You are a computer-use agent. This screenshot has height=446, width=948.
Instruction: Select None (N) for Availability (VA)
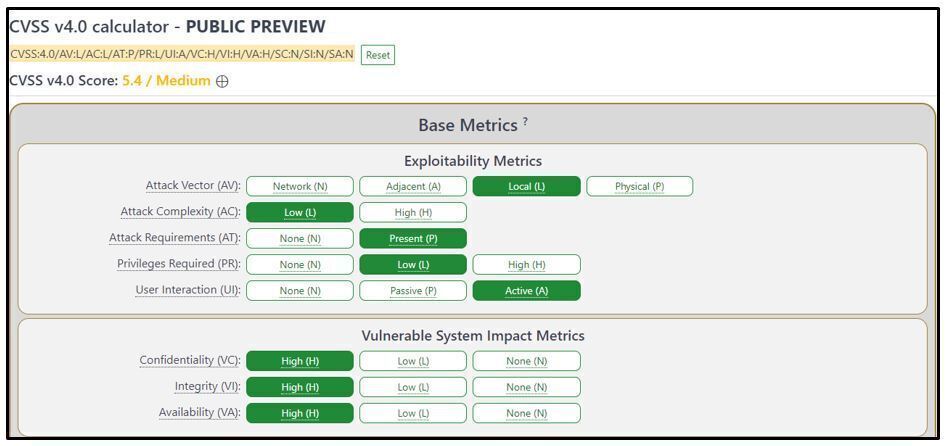526,413
